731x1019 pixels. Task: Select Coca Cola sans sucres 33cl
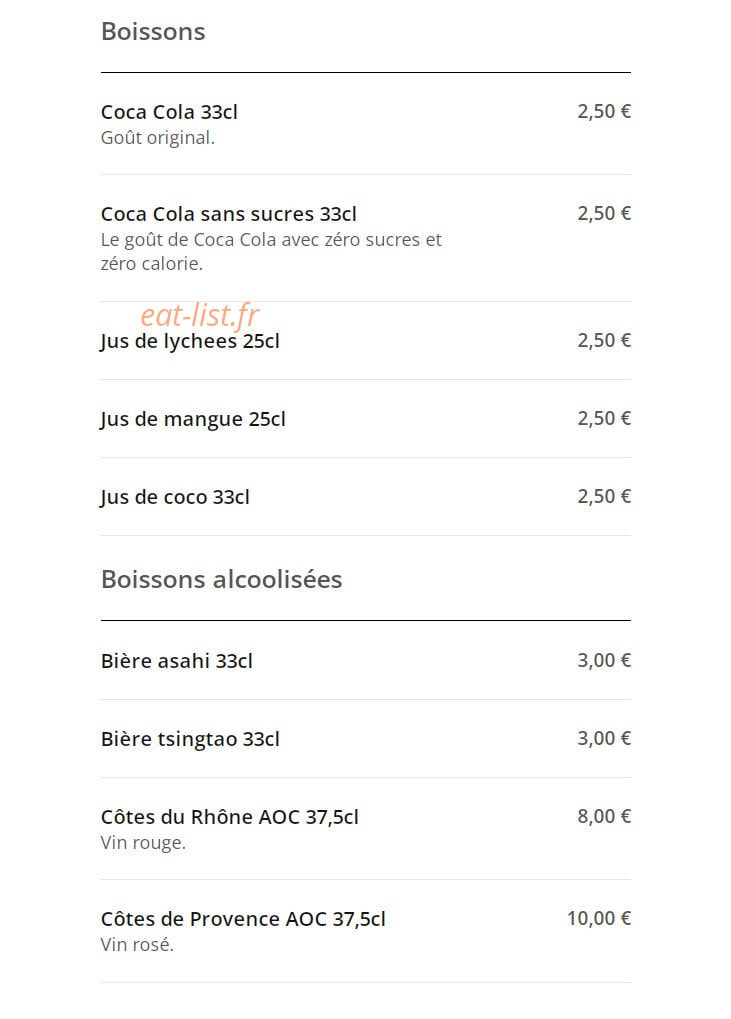(x=365, y=238)
